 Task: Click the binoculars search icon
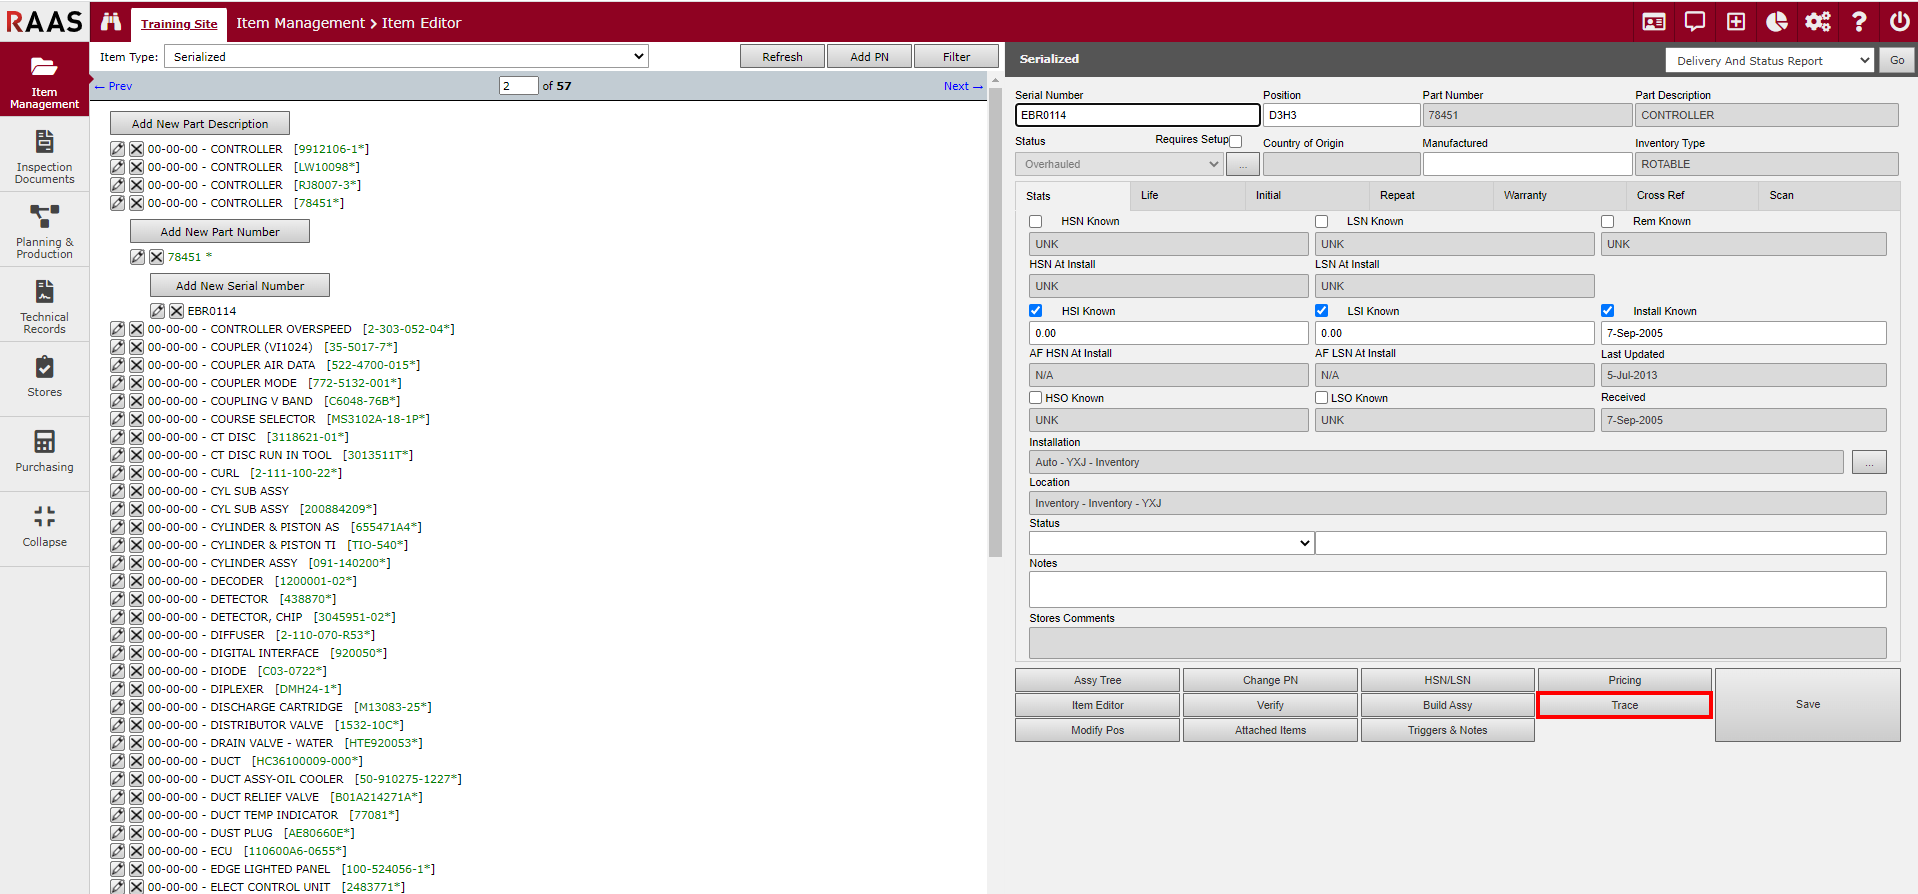click(x=111, y=22)
